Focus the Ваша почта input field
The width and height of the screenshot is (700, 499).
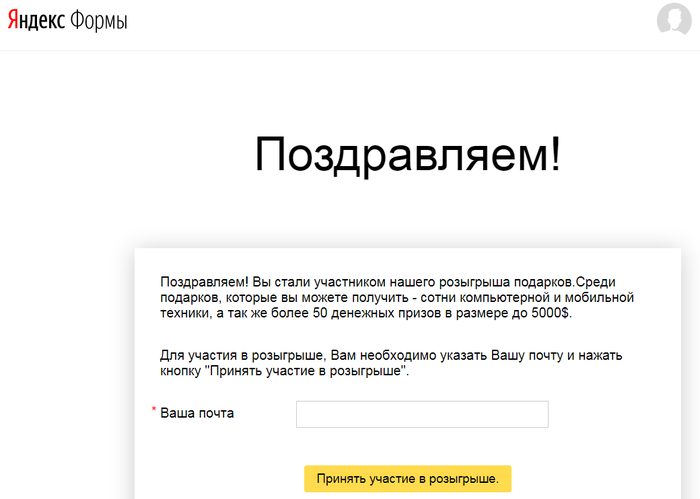click(422, 414)
